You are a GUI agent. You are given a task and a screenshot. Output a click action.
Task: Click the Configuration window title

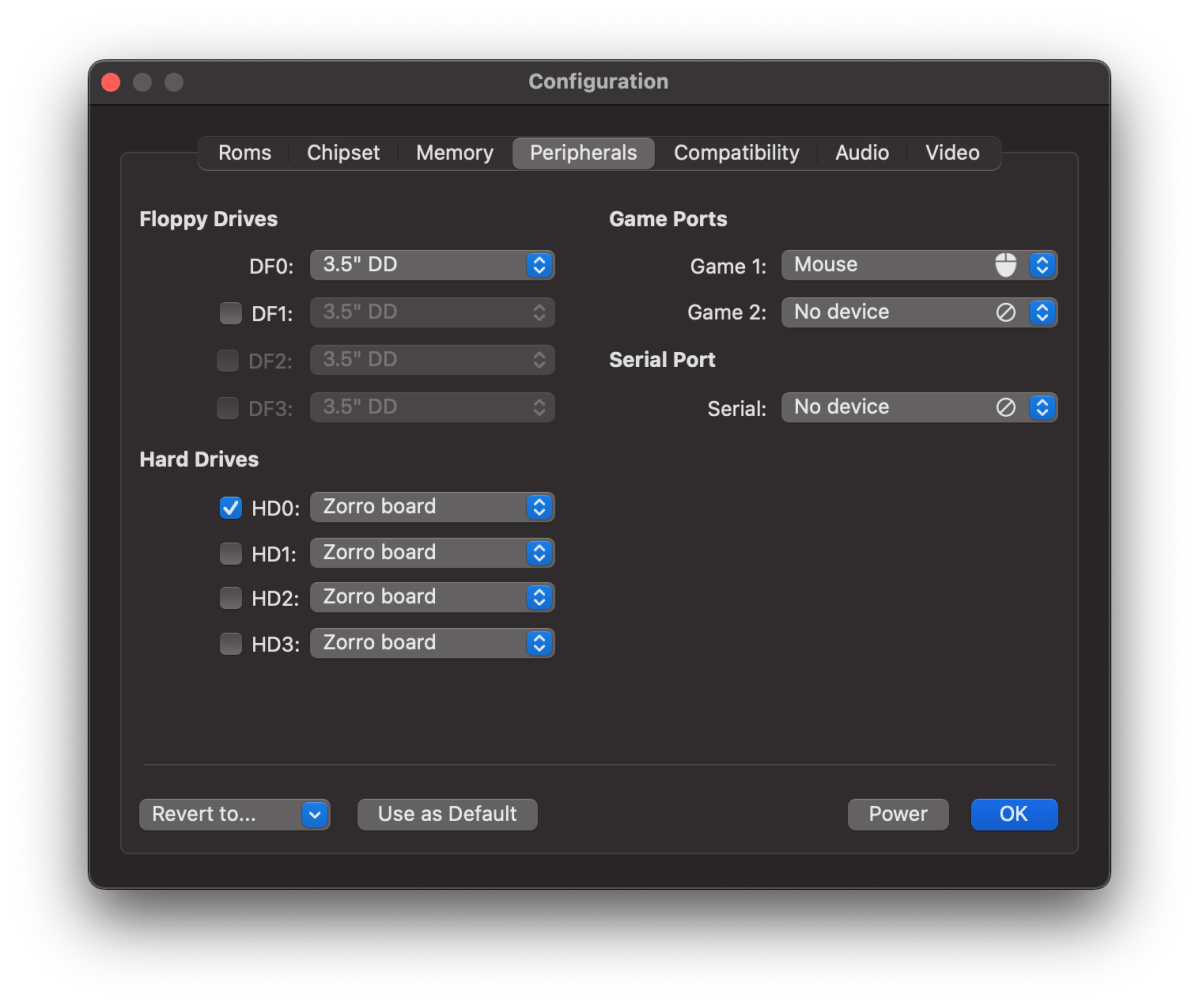(598, 82)
